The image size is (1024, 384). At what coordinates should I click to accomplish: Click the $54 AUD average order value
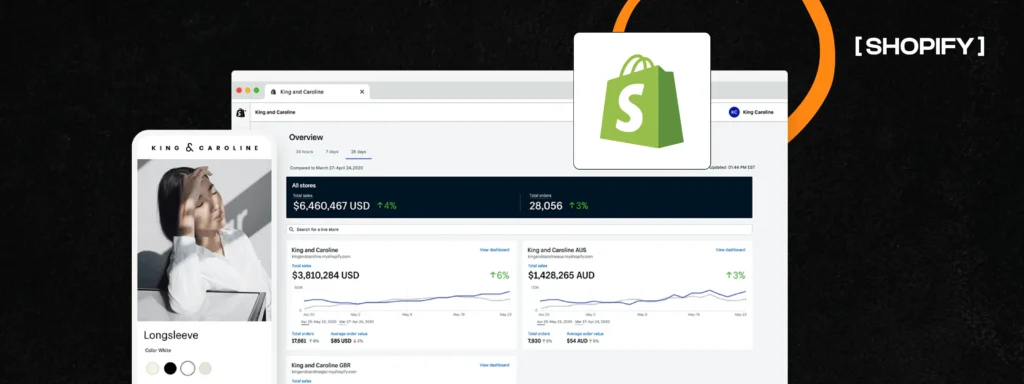tap(577, 341)
